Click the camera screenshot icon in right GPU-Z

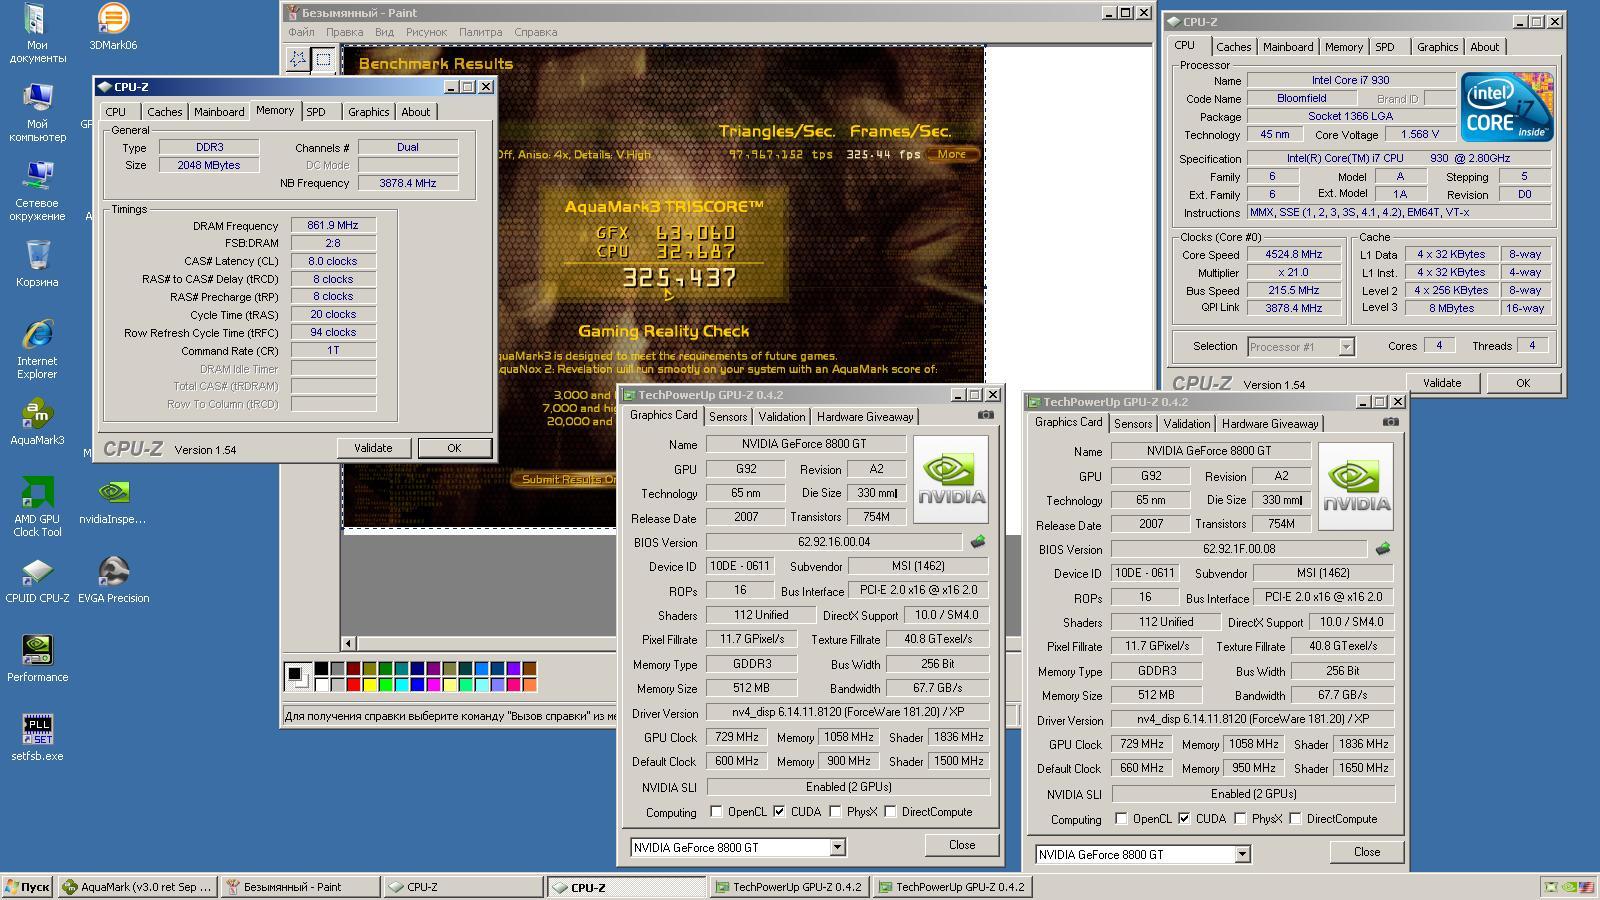coord(1390,422)
